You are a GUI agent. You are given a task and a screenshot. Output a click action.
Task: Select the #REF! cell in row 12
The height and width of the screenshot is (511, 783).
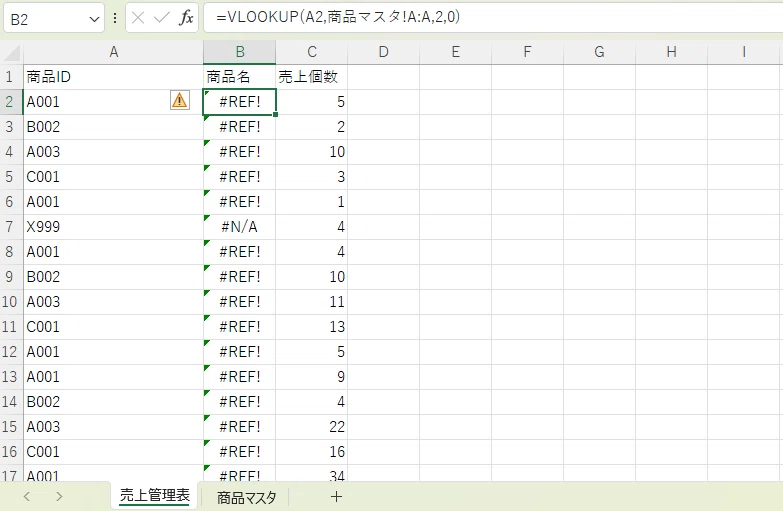point(240,352)
